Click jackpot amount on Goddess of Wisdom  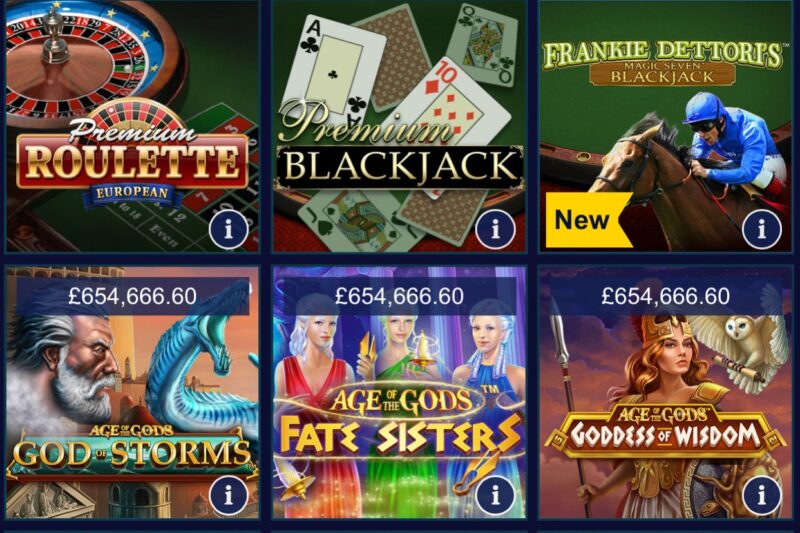[x=666, y=296]
